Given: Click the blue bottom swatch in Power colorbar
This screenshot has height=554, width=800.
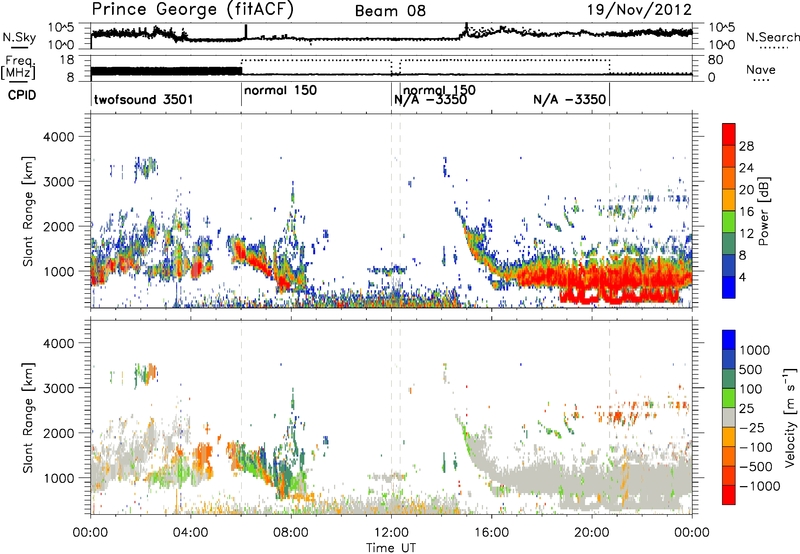Looking at the screenshot, I should pos(729,288).
